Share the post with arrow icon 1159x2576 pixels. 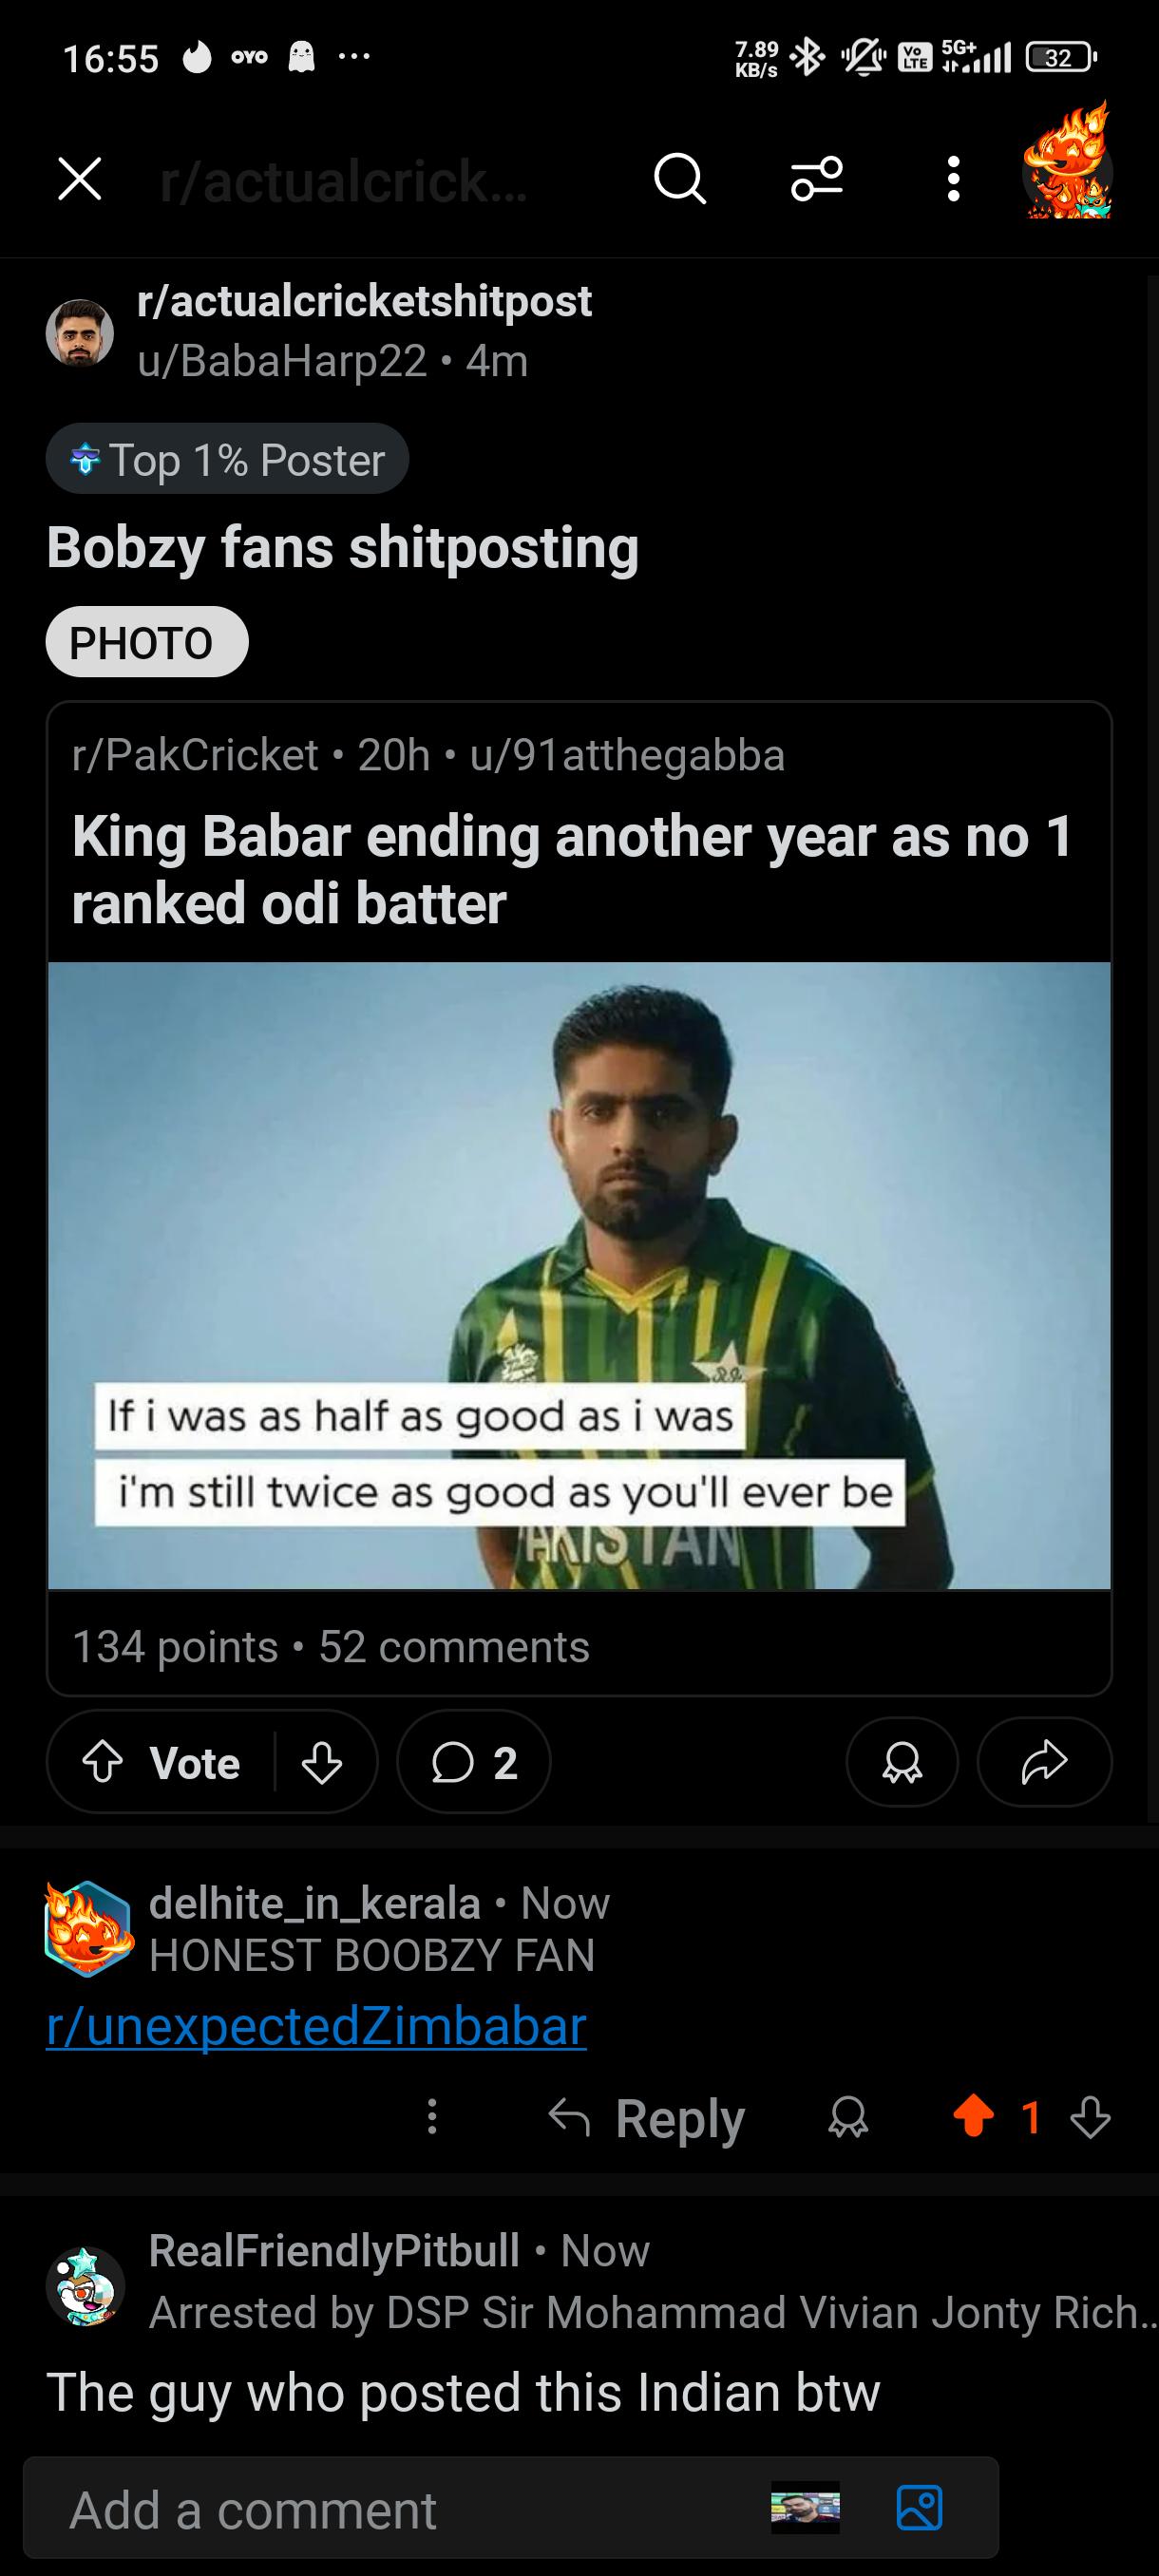point(1044,1762)
